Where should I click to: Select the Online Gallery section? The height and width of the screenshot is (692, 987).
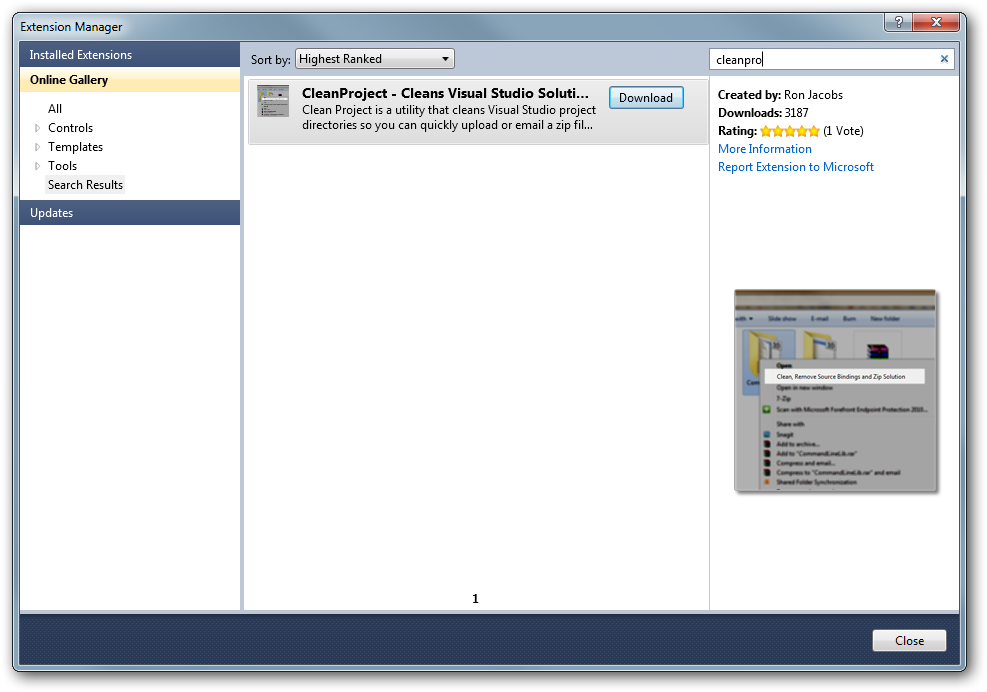click(x=69, y=80)
